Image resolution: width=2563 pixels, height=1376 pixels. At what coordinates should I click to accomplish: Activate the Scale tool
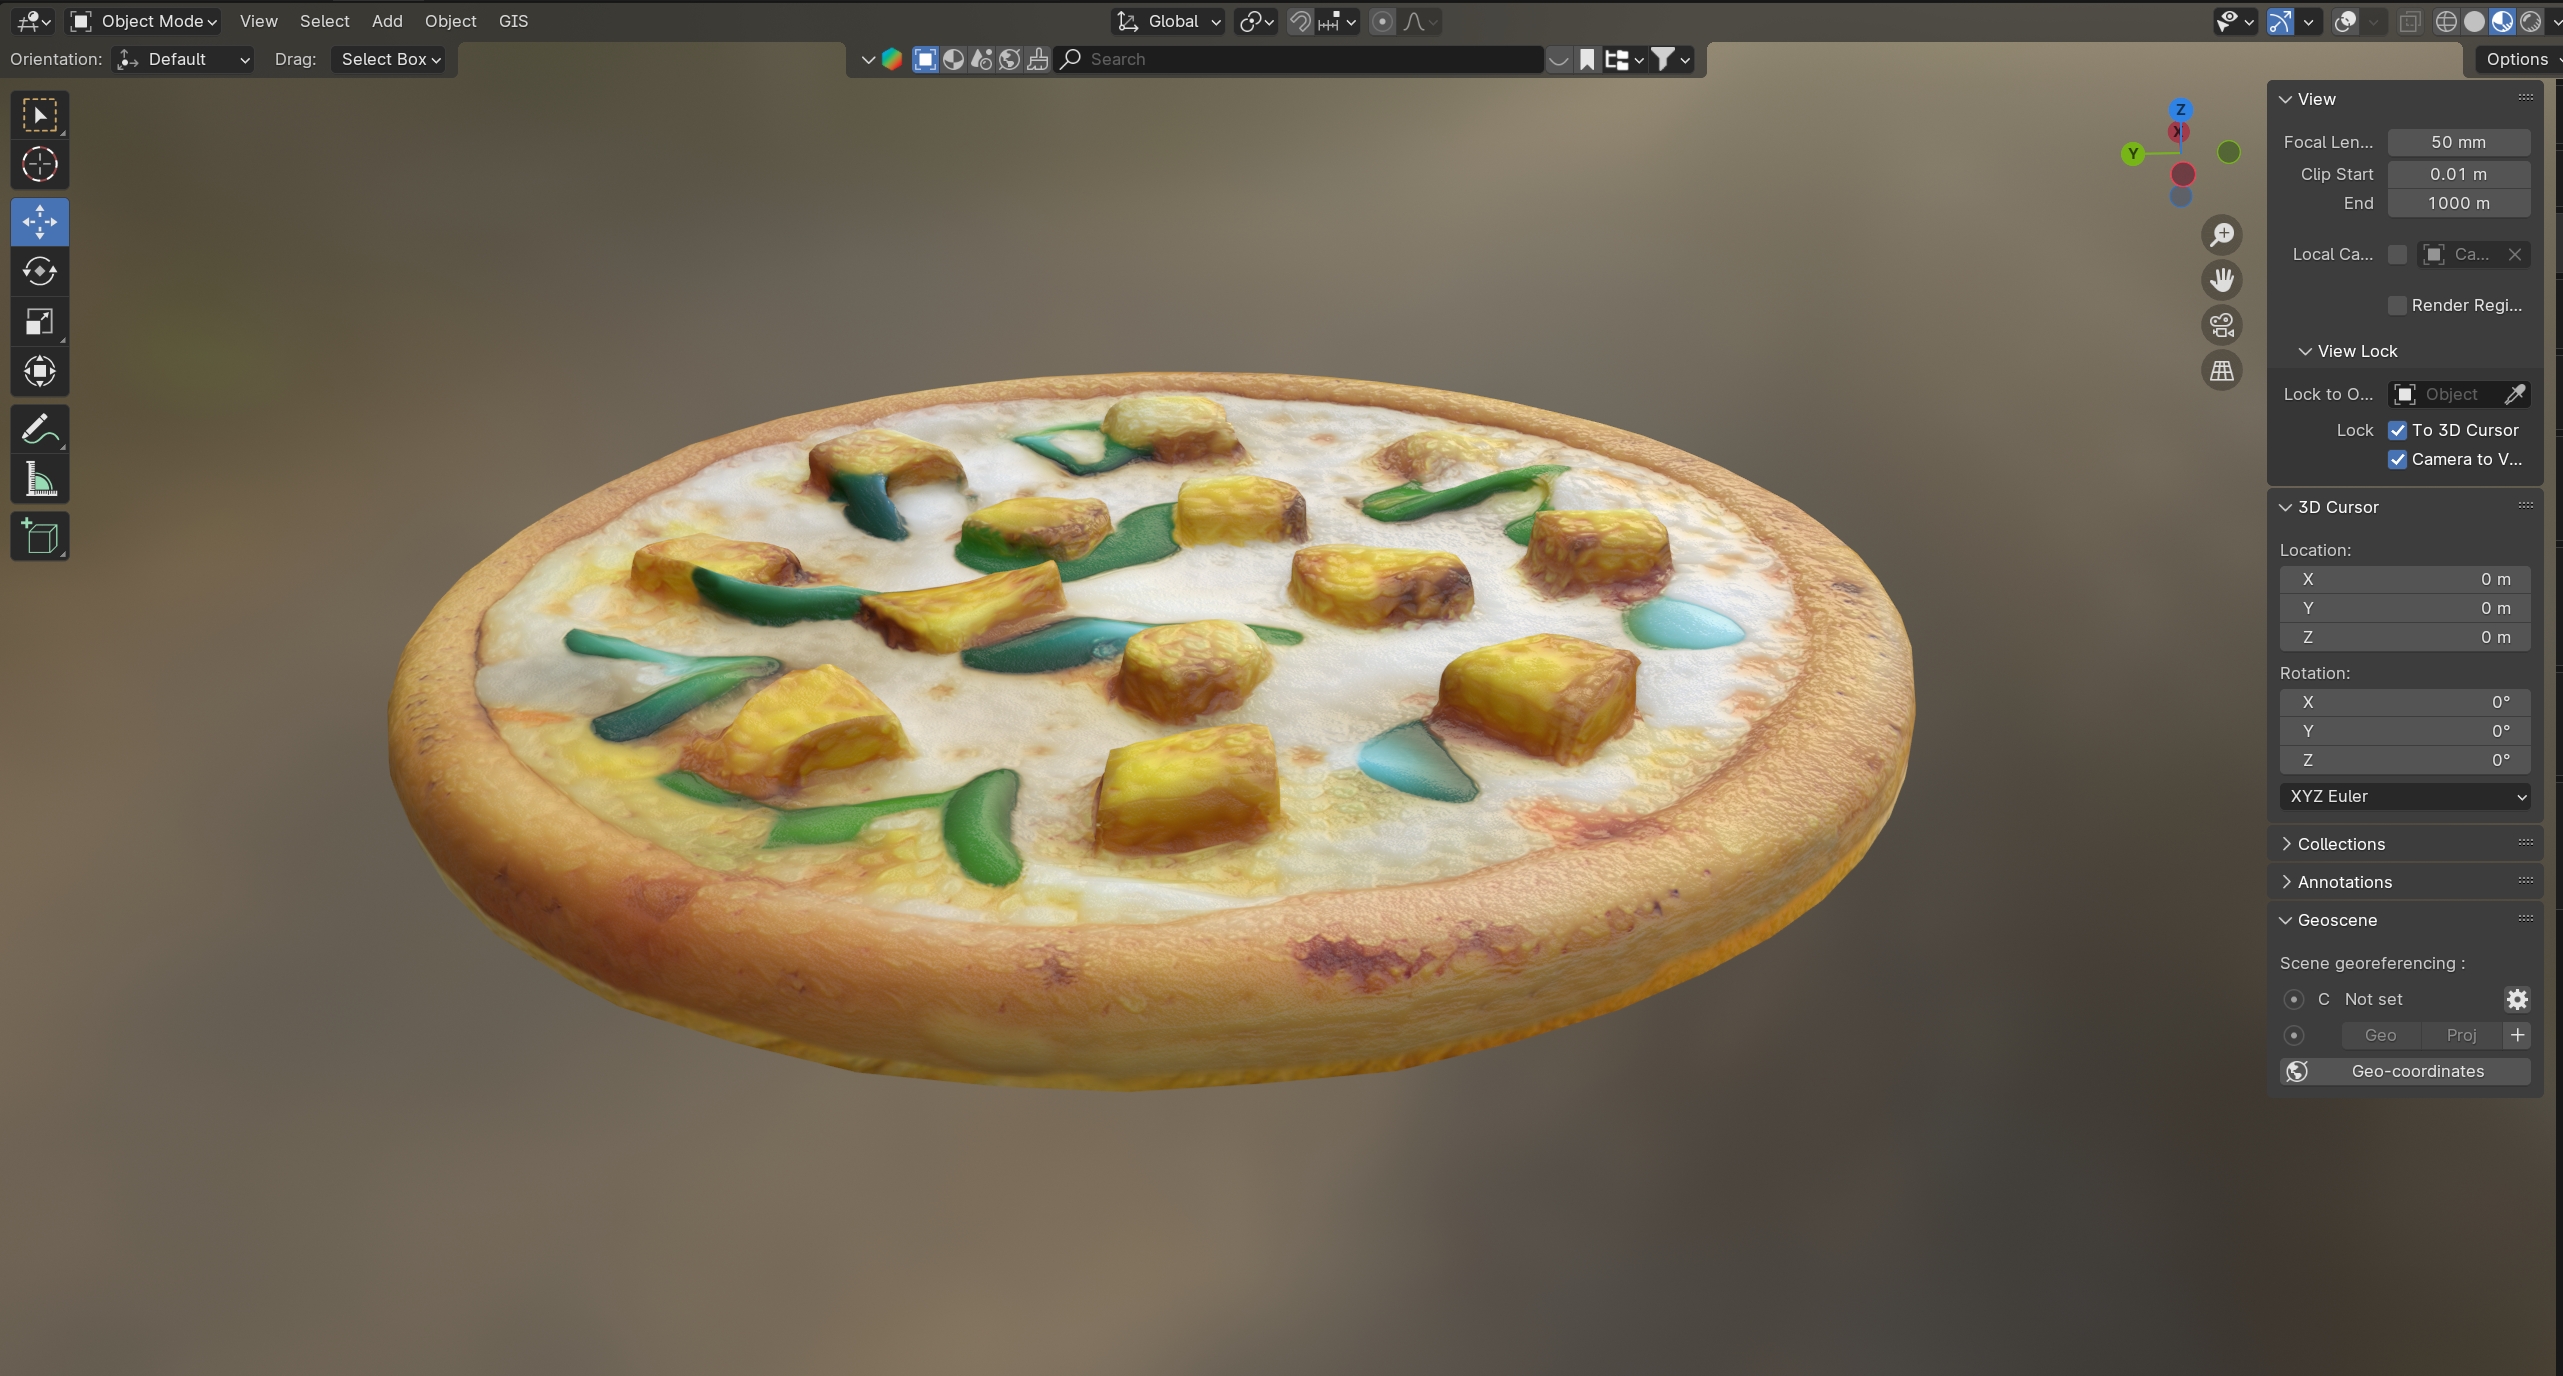pos(40,322)
